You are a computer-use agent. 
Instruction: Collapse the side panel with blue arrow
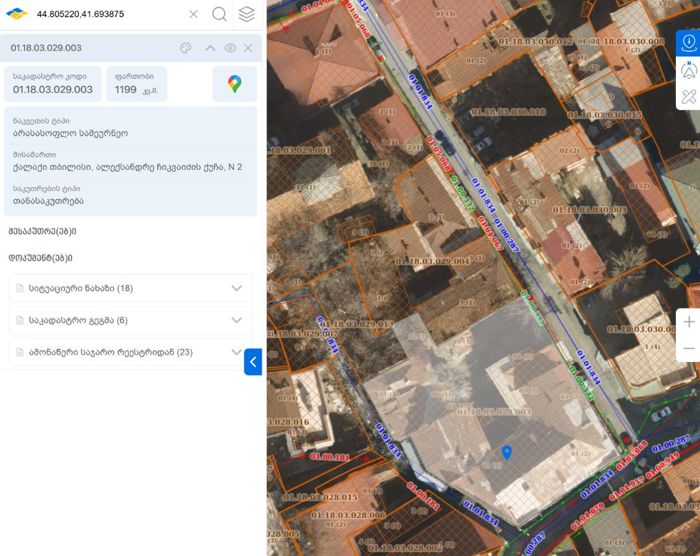point(253,362)
